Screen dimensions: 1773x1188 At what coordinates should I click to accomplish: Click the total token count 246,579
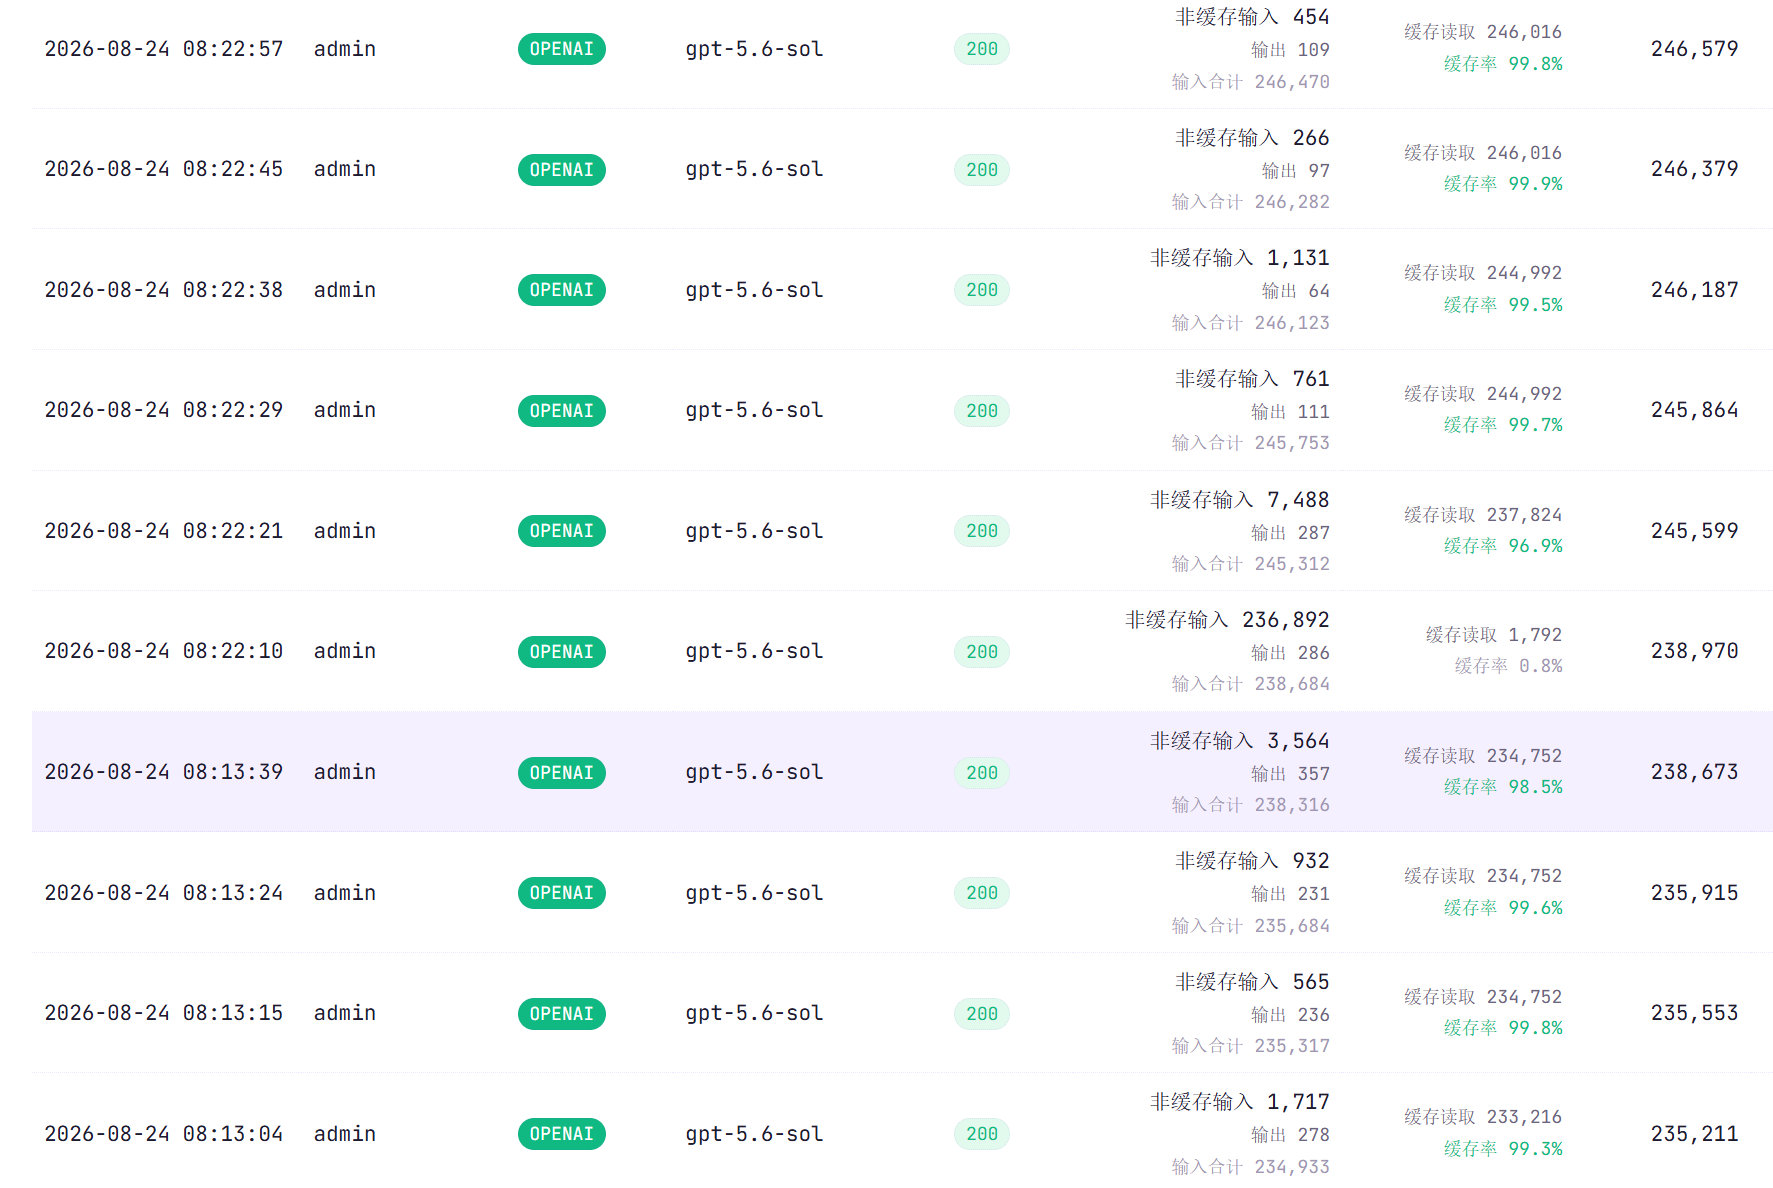pyautogui.click(x=1694, y=49)
